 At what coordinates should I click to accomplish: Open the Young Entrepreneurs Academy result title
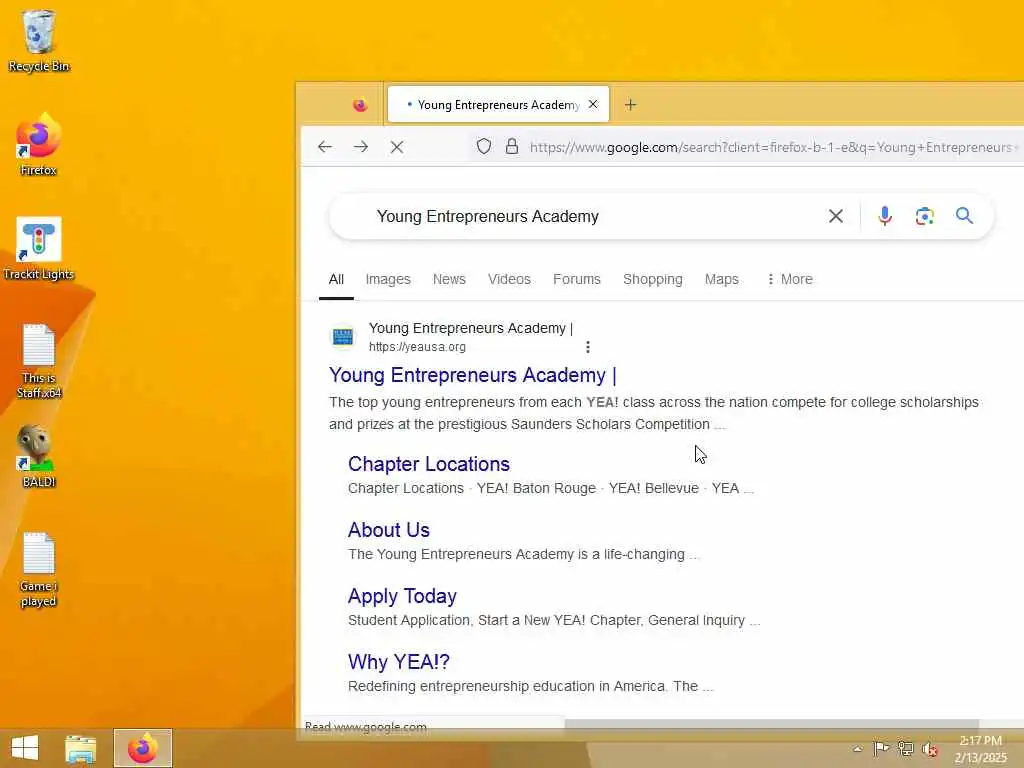[x=473, y=376]
